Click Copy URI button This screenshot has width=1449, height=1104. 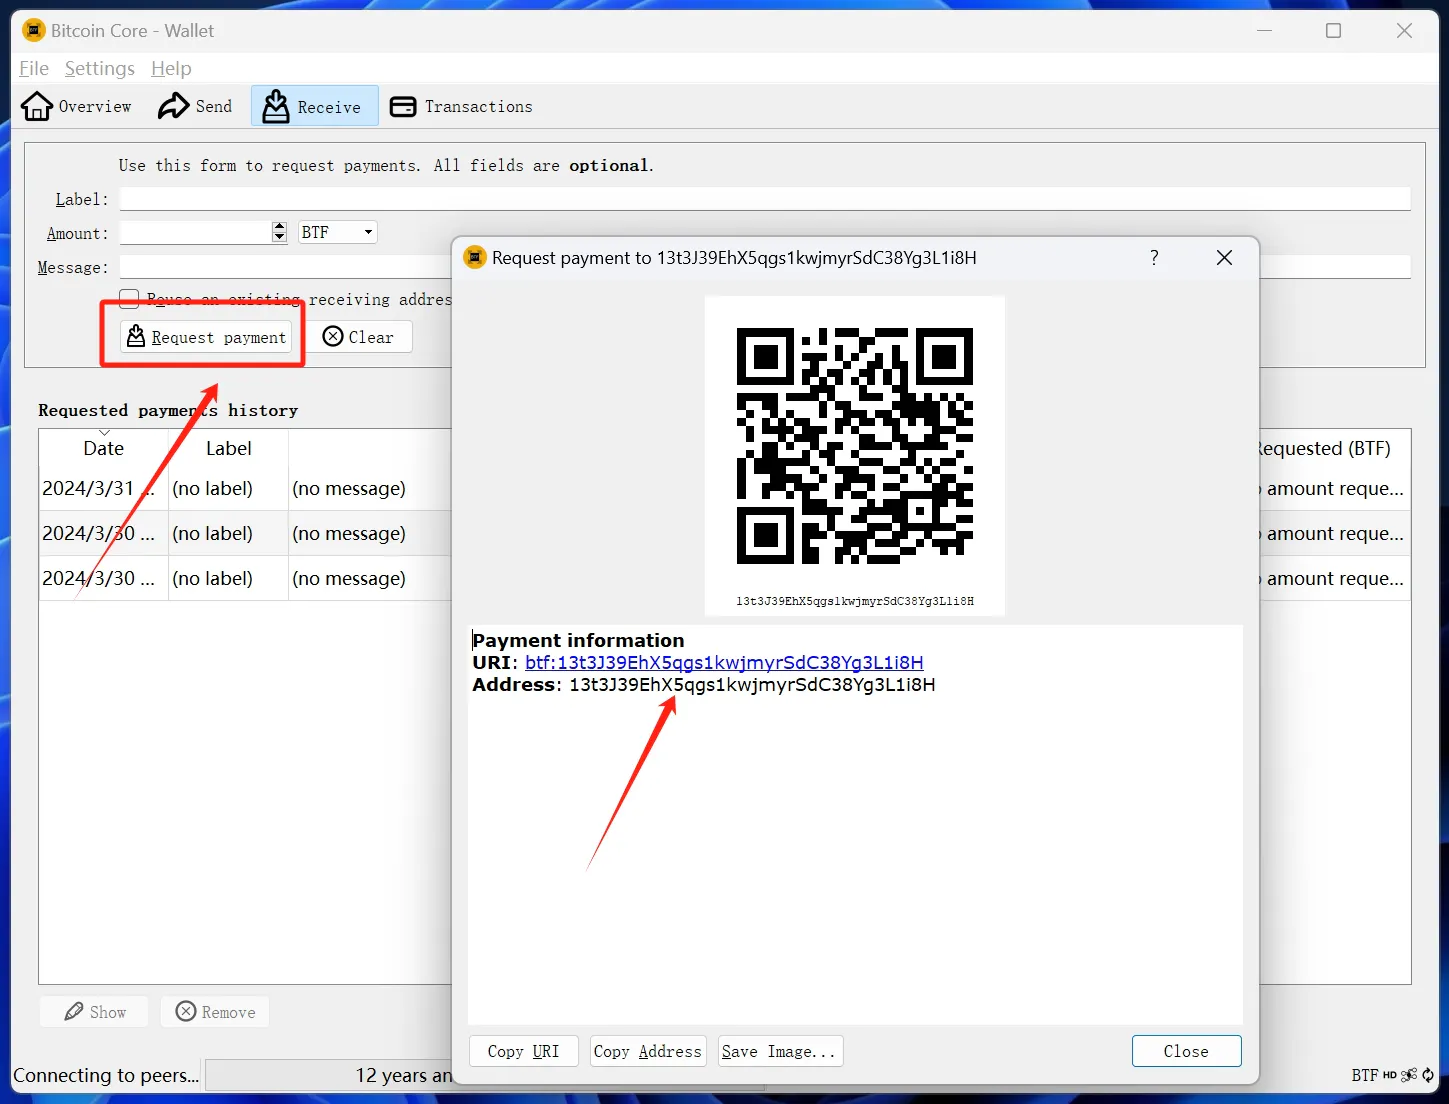click(x=523, y=1051)
